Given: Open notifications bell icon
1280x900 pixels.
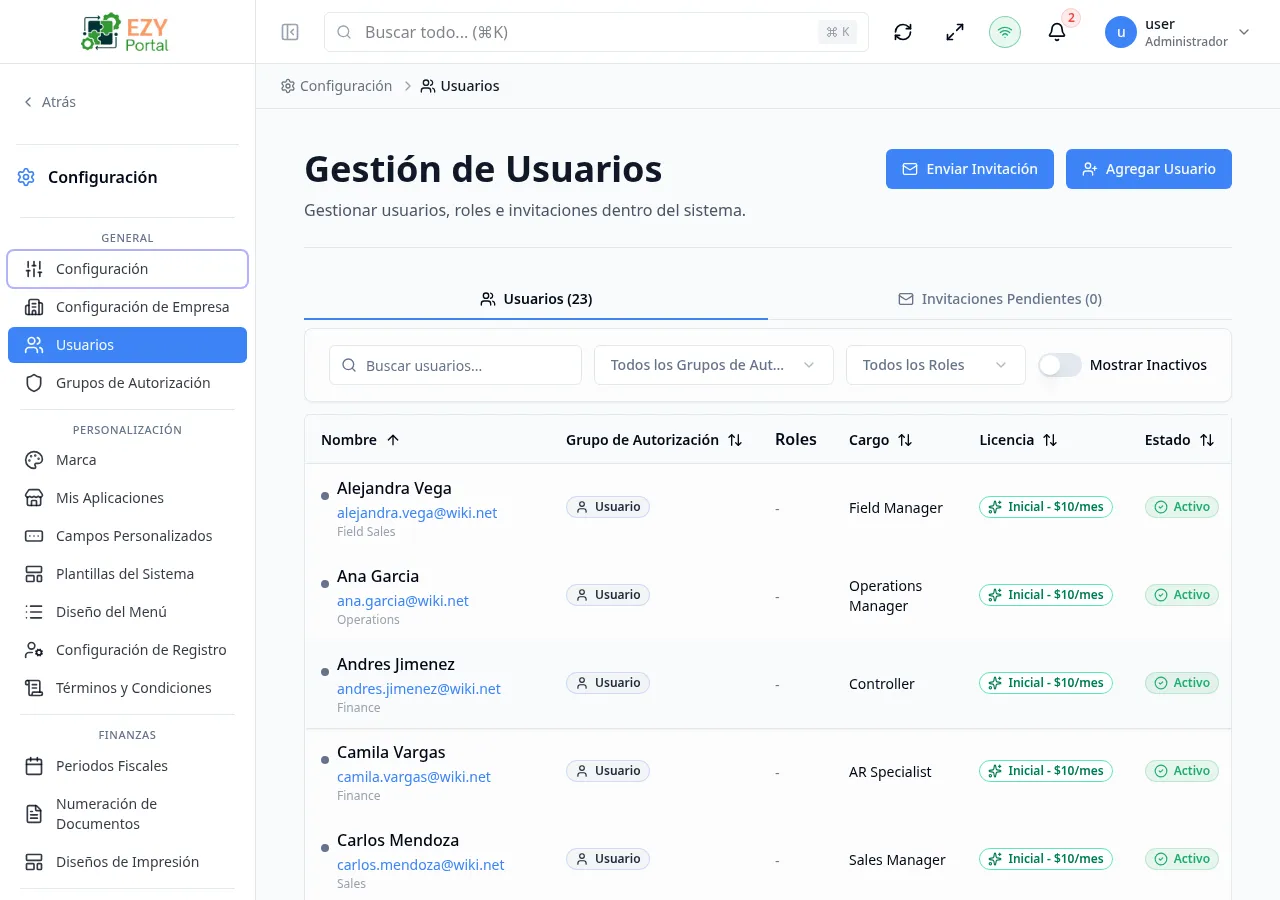Looking at the screenshot, I should tap(1057, 32).
